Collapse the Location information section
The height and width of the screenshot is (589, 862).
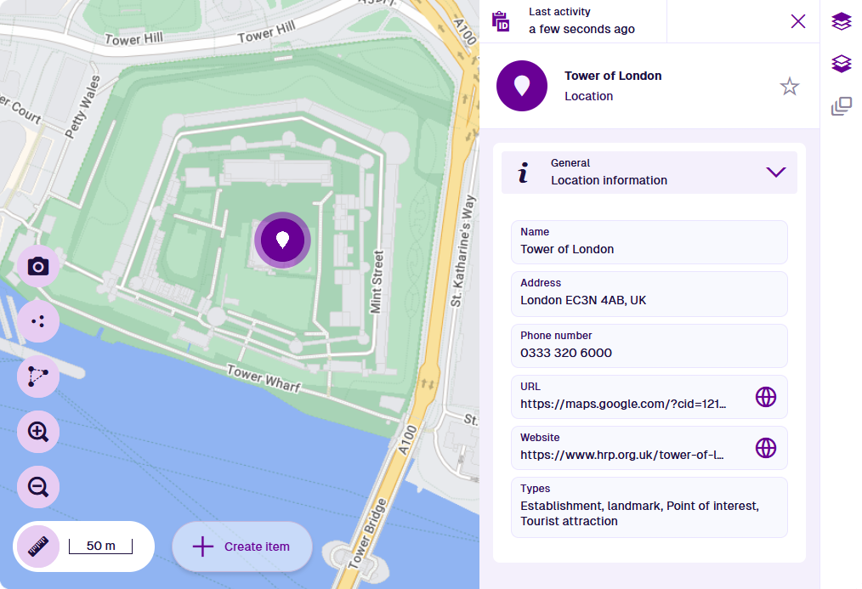776,172
